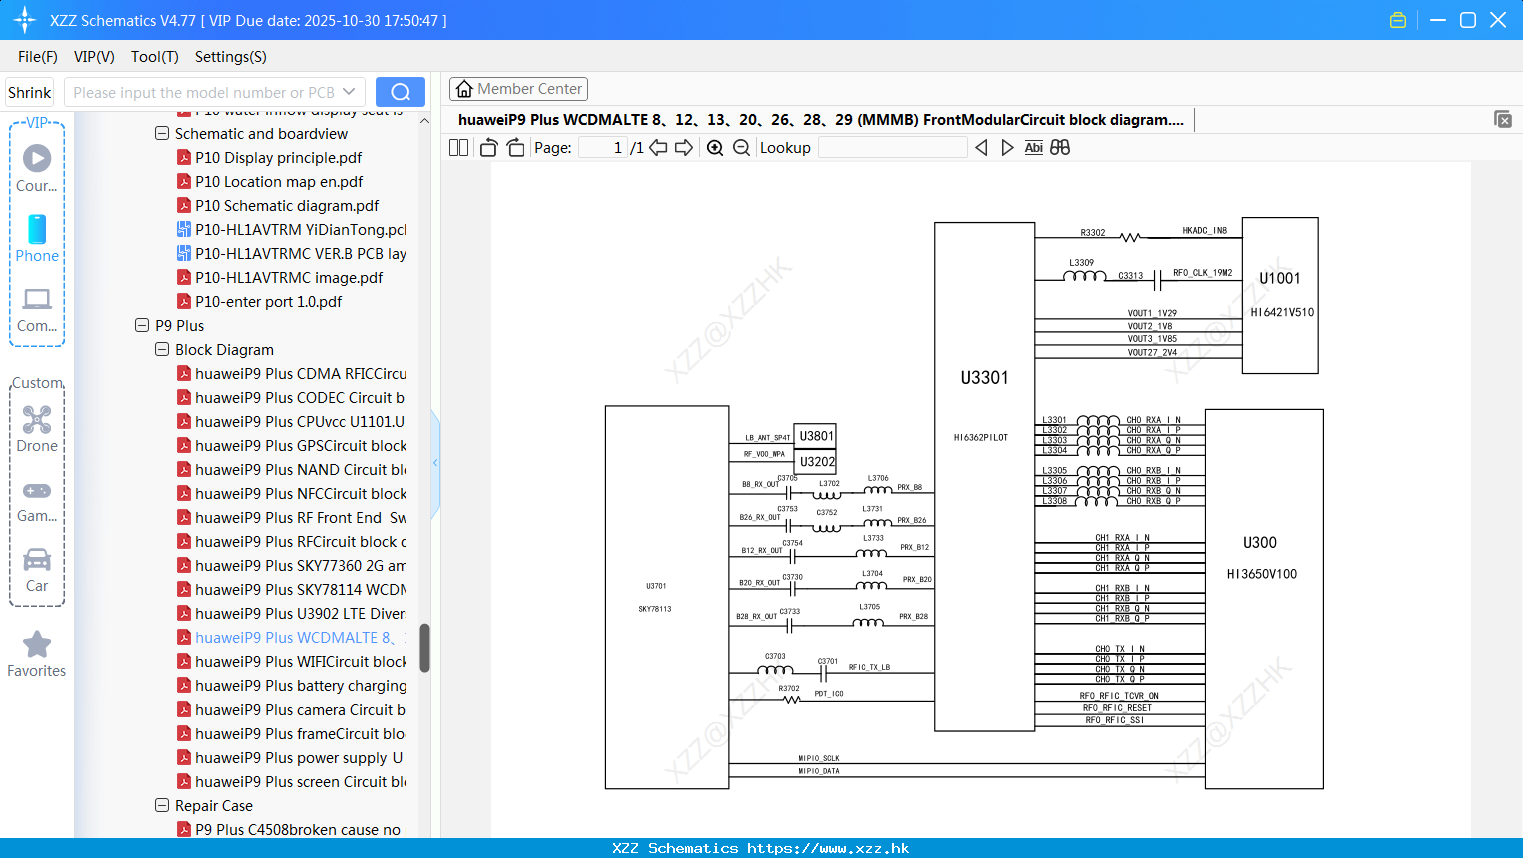Select the Car category icon
The width and height of the screenshot is (1523, 858).
[x=37, y=570]
